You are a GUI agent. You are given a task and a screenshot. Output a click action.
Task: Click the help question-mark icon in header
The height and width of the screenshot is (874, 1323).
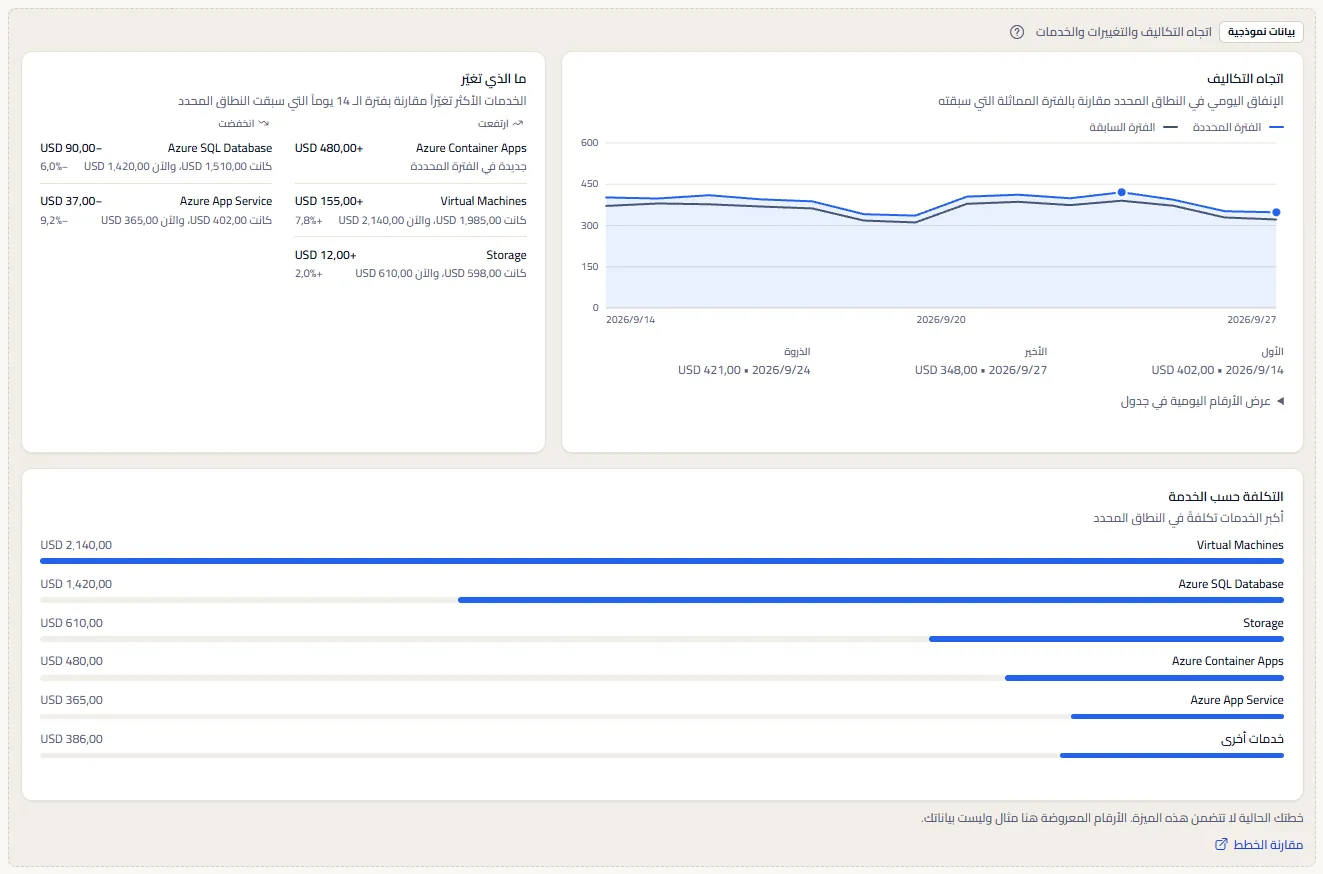[1017, 32]
